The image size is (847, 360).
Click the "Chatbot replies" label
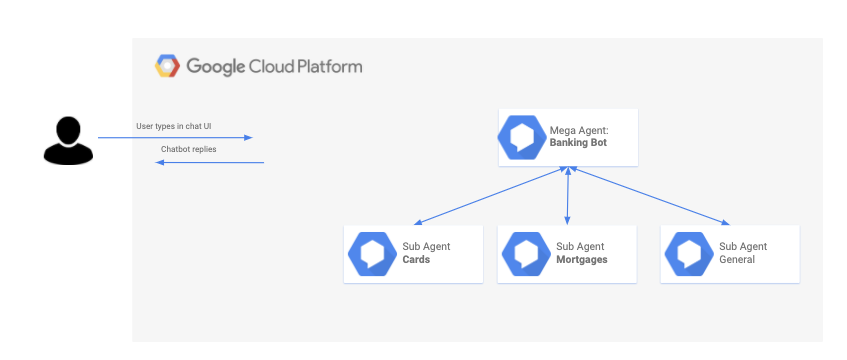click(189, 149)
